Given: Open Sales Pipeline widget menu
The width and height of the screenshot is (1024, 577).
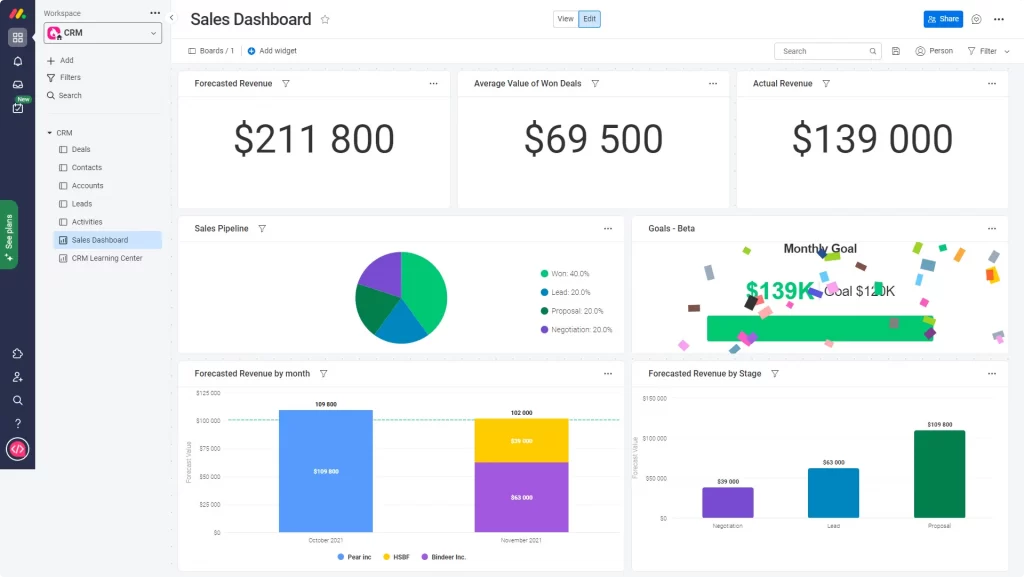Looking at the screenshot, I should point(608,228).
